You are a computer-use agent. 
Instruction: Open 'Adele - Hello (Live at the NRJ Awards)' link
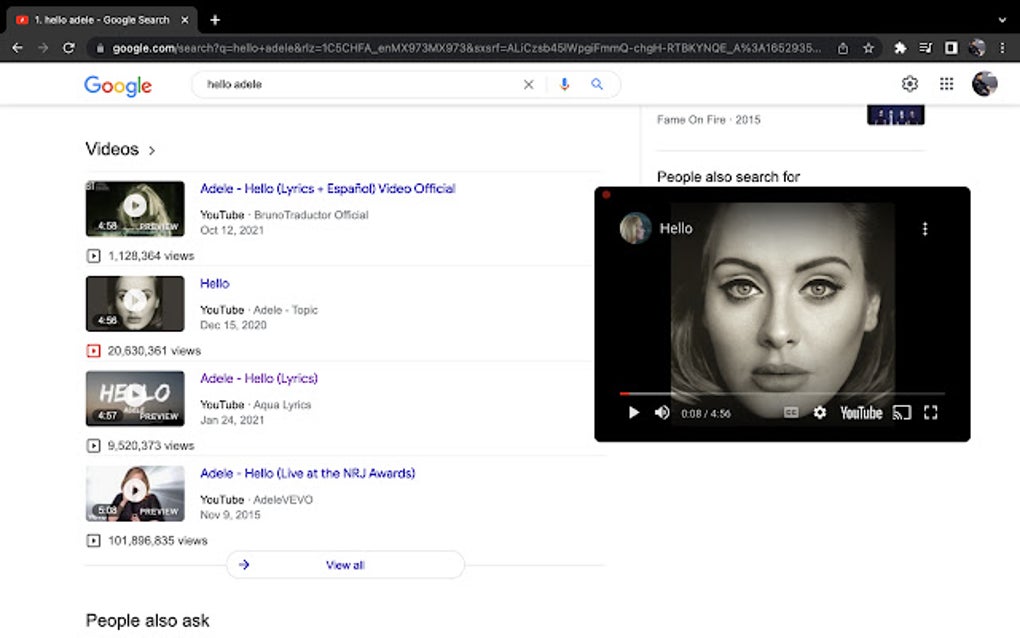pyautogui.click(x=308, y=473)
